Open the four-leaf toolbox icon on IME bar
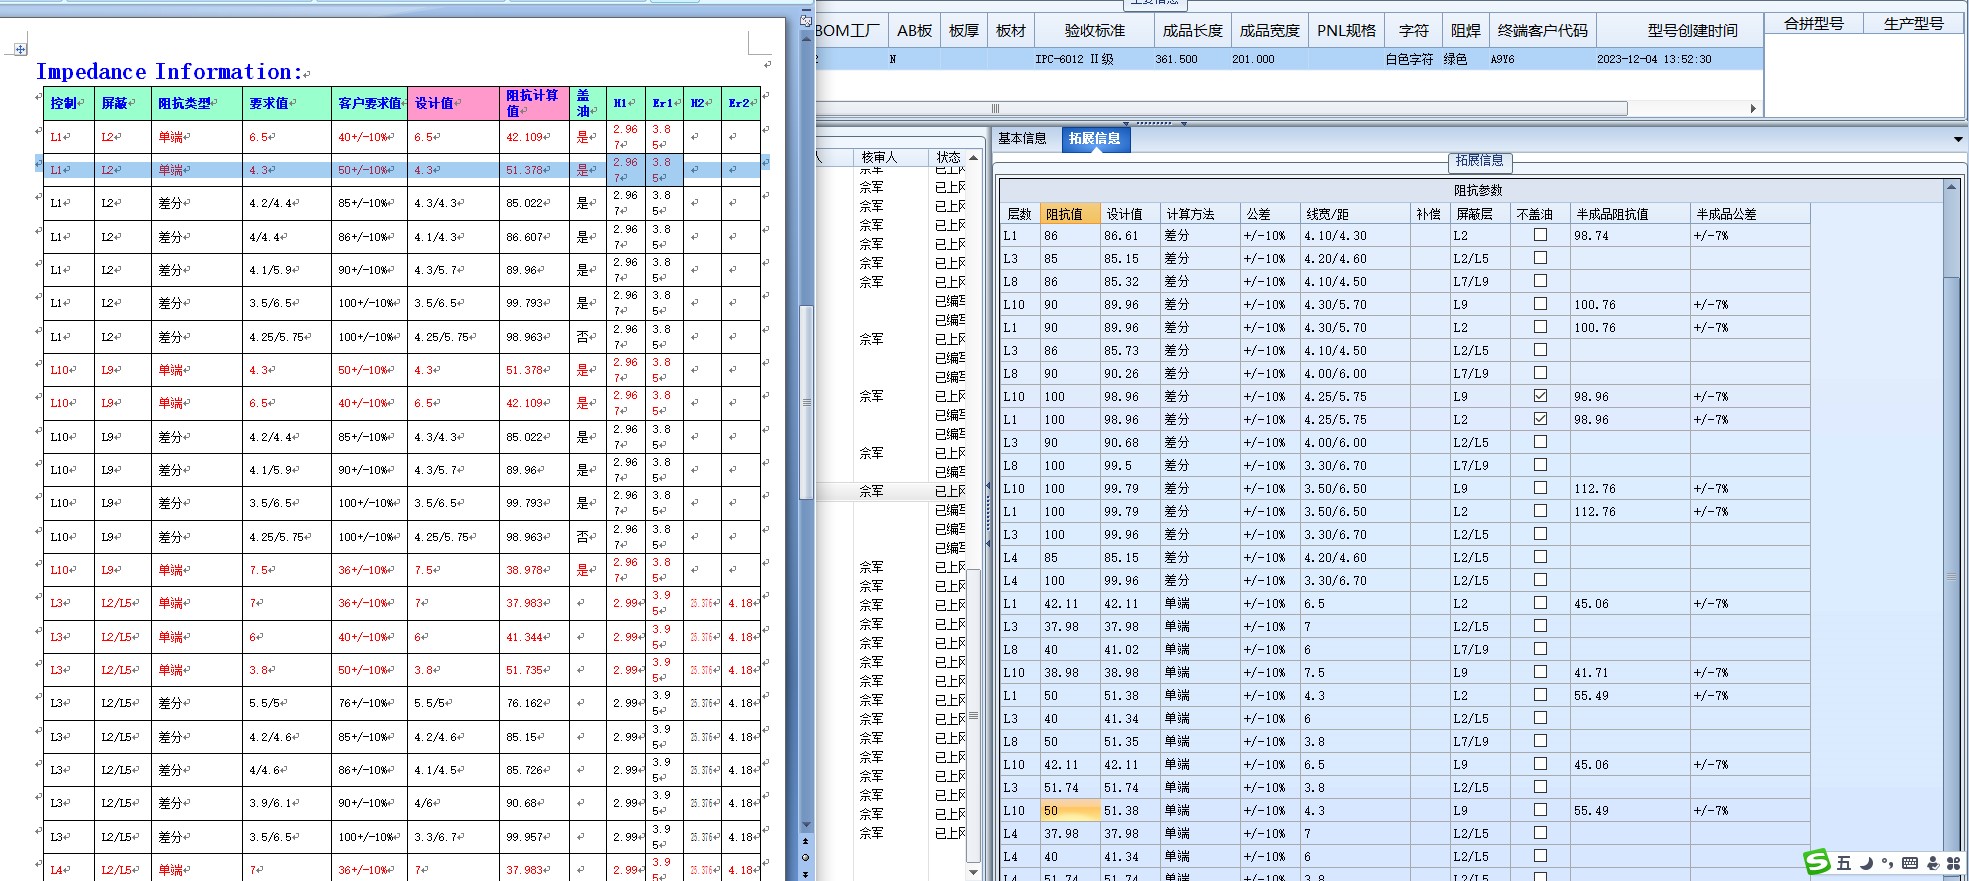The image size is (1969, 881). (x=1953, y=863)
